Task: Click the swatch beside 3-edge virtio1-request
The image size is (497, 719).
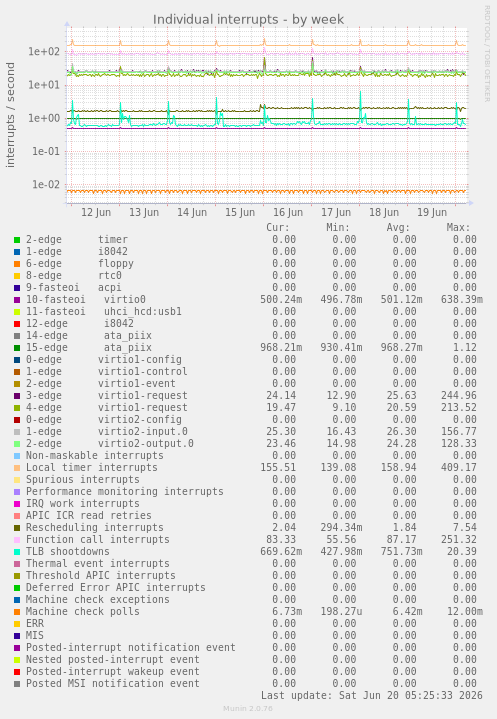Action: click(x=17, y=396)
